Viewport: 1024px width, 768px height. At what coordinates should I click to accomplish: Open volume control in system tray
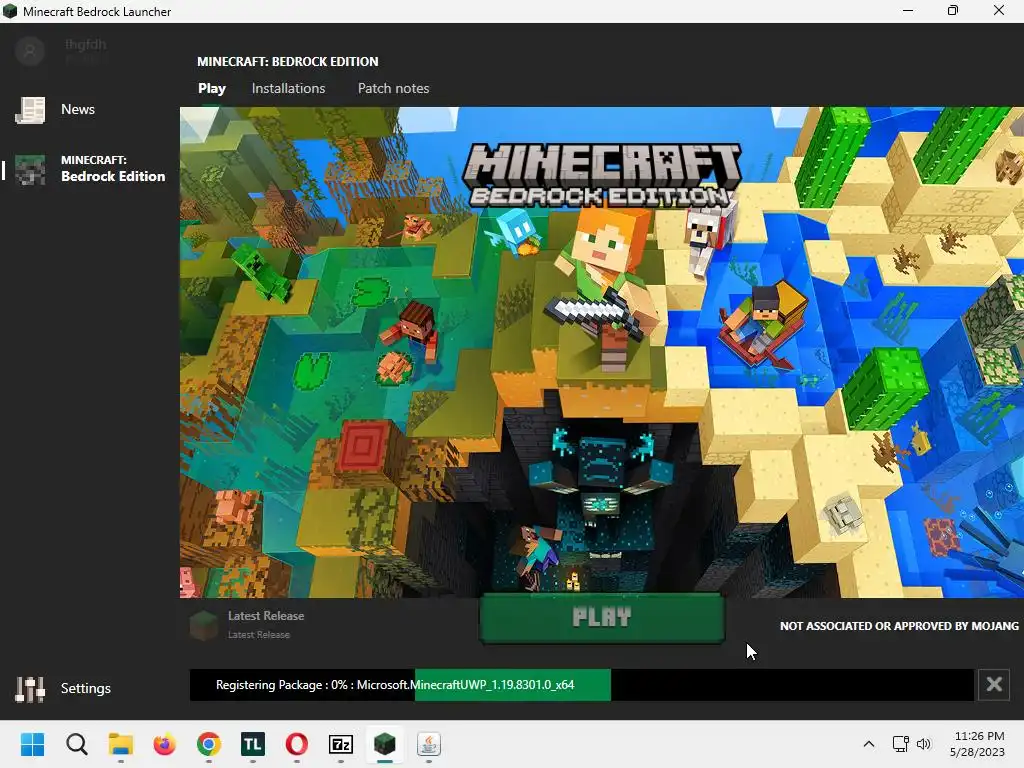923,744
